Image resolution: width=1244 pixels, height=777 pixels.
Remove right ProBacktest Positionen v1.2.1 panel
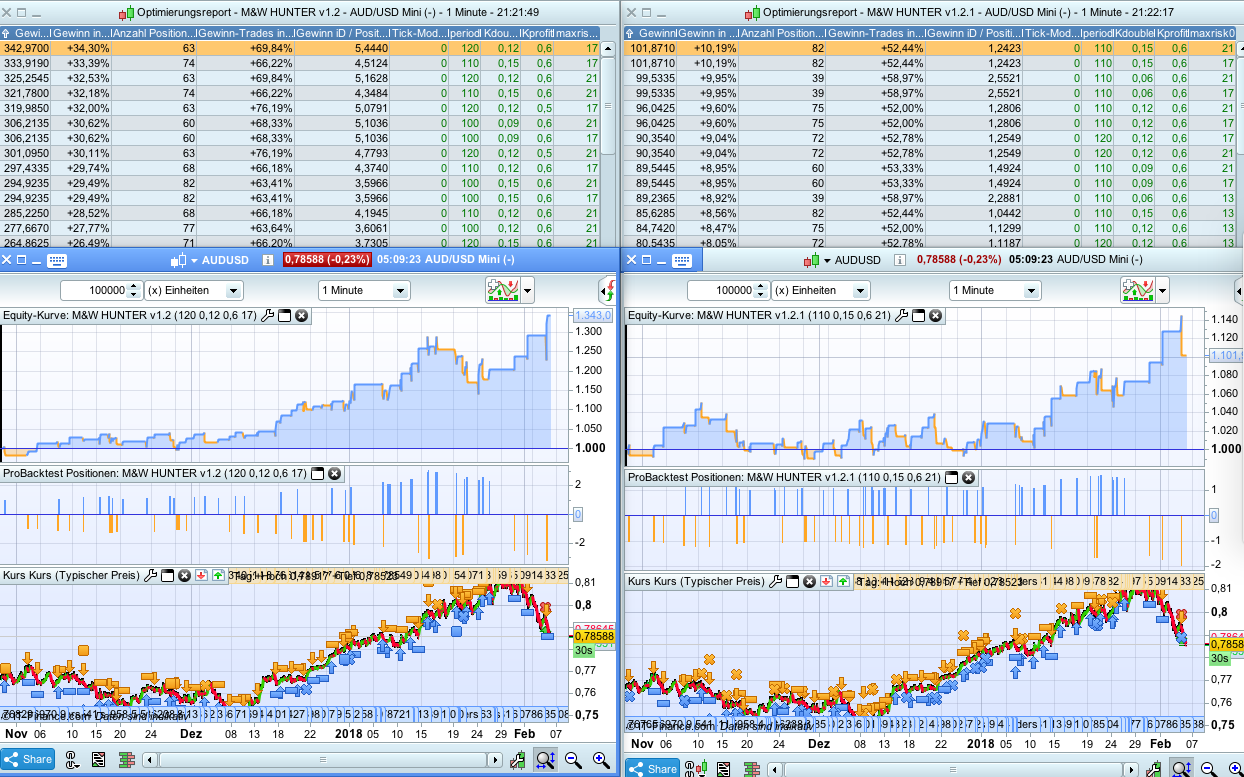969,478
